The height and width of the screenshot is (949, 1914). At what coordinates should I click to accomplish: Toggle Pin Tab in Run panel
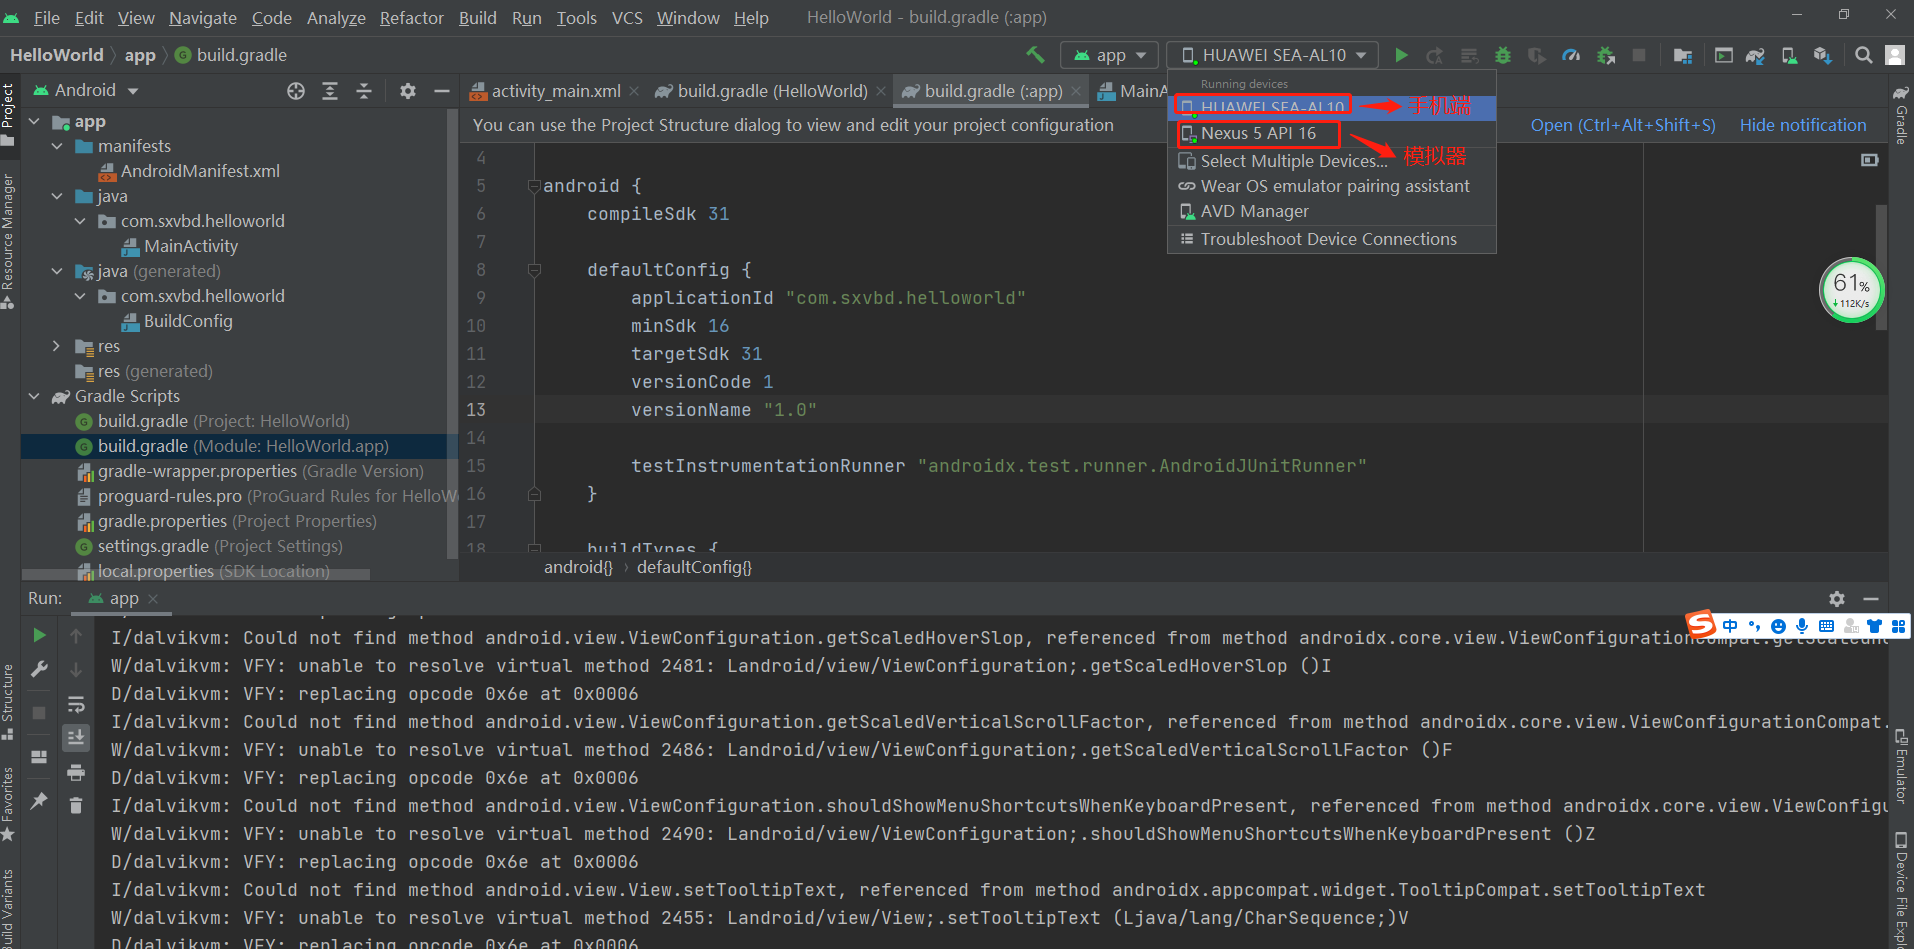point(39,800)
